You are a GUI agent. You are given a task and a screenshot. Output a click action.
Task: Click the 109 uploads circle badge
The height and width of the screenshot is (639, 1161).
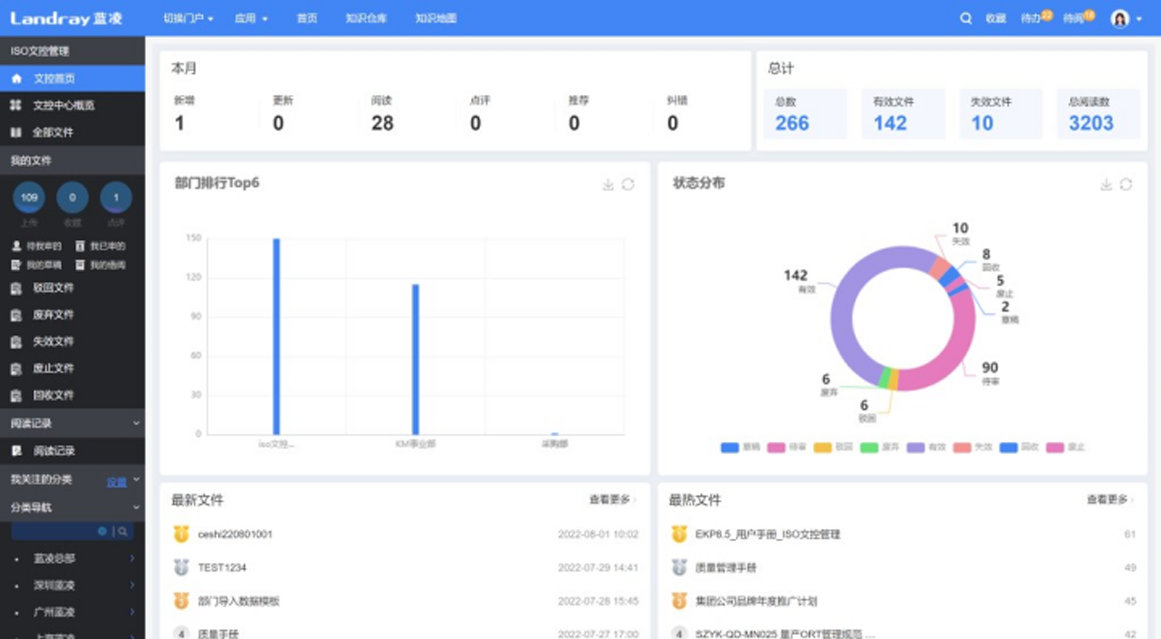[x=29, y=198]
